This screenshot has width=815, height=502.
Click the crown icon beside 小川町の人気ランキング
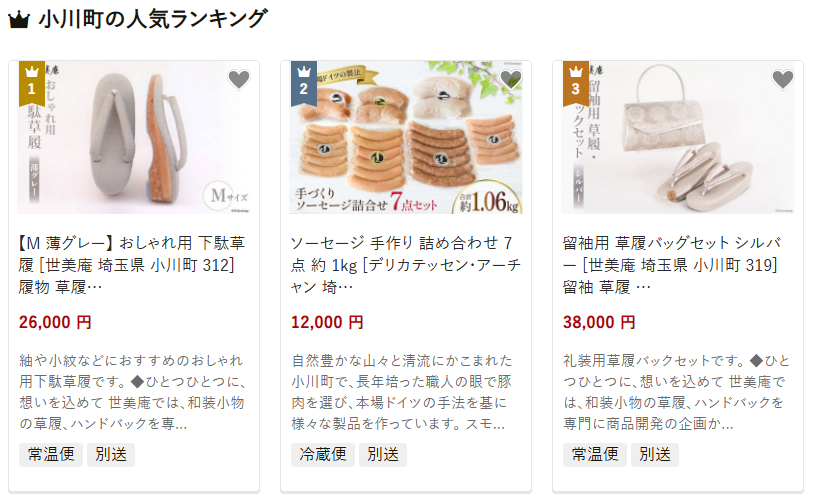pos(19,20)
